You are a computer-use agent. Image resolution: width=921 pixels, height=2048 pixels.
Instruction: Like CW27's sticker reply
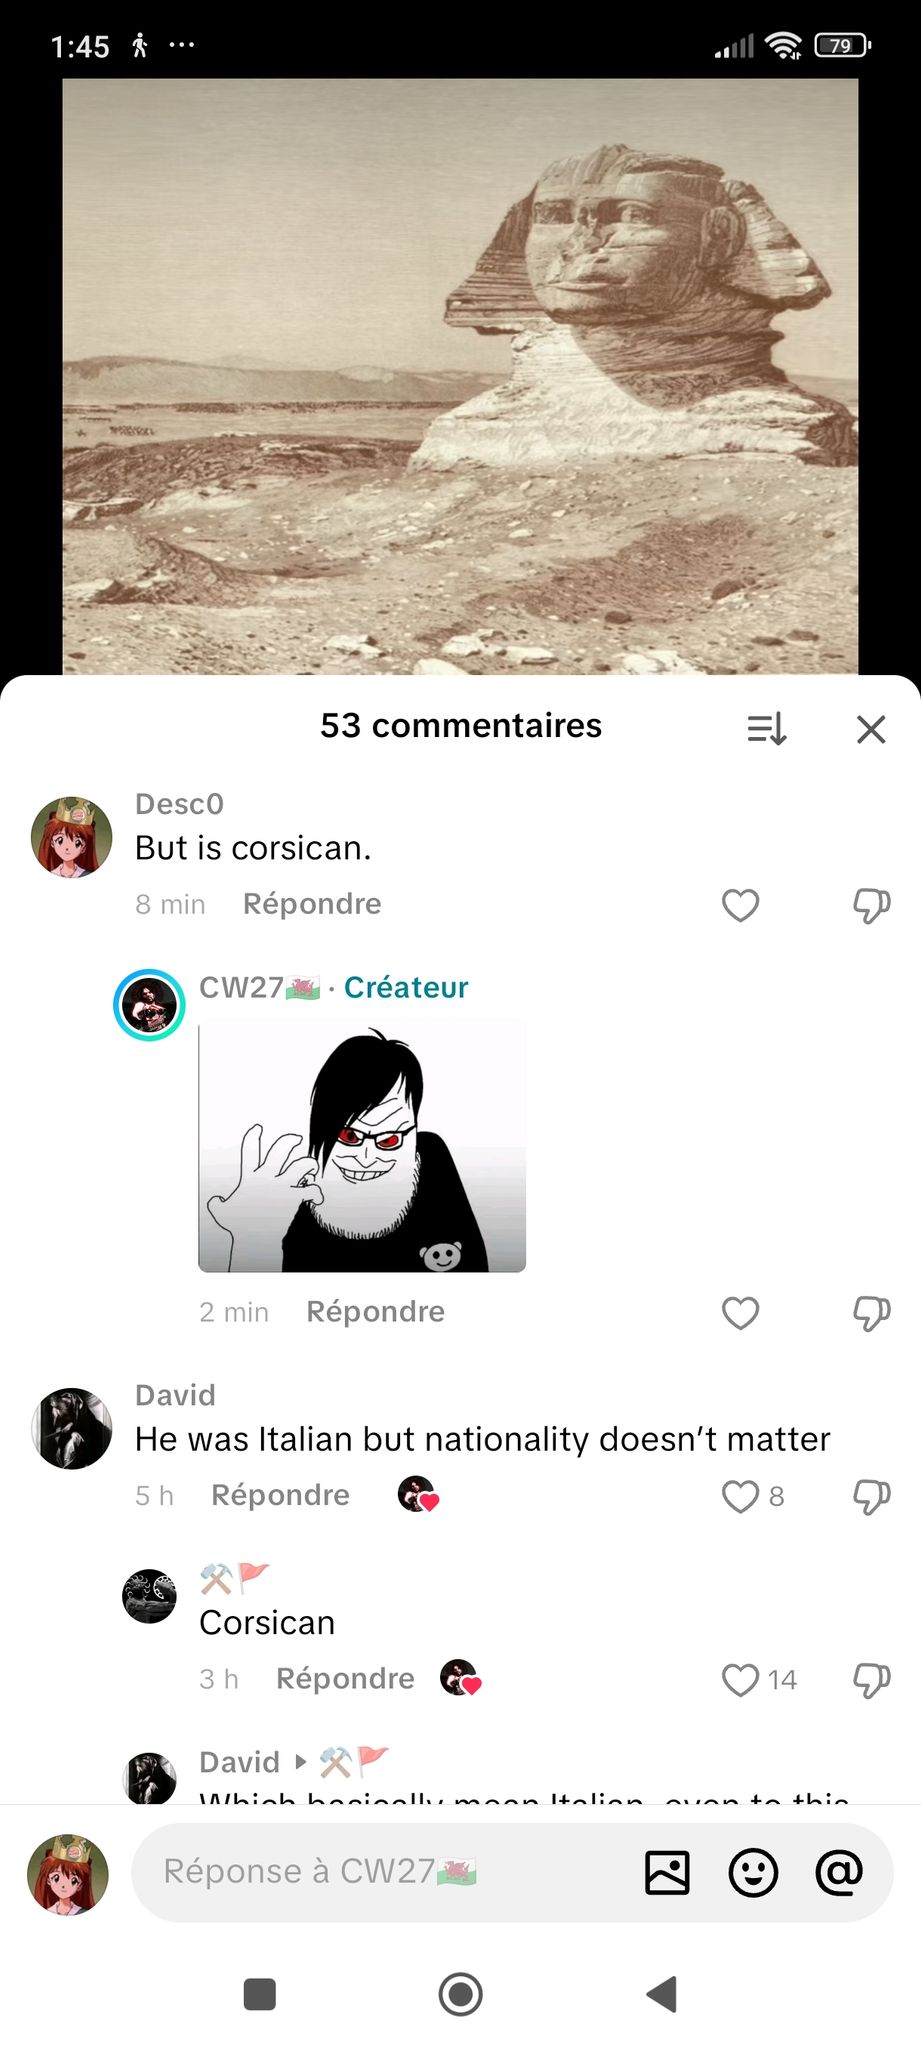(x=740, y=1313)
